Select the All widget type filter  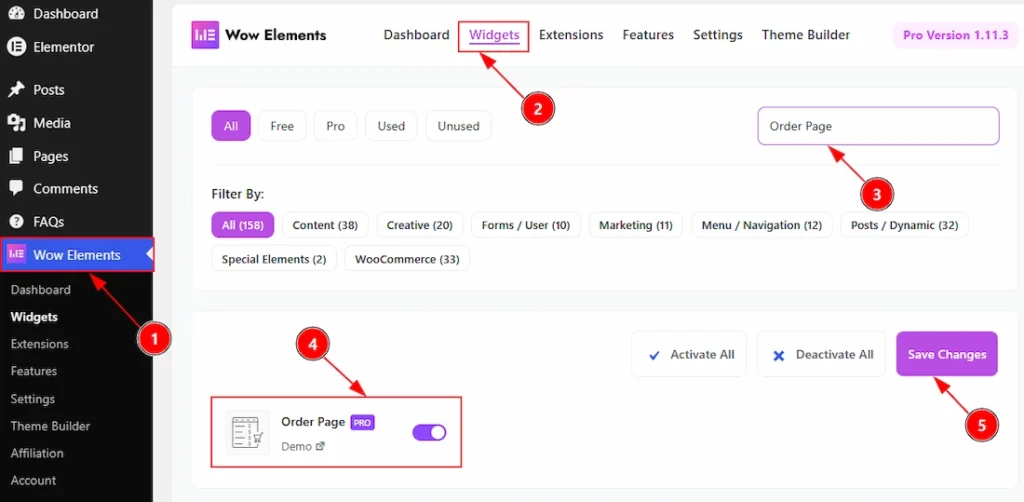[x=231, y=126]
